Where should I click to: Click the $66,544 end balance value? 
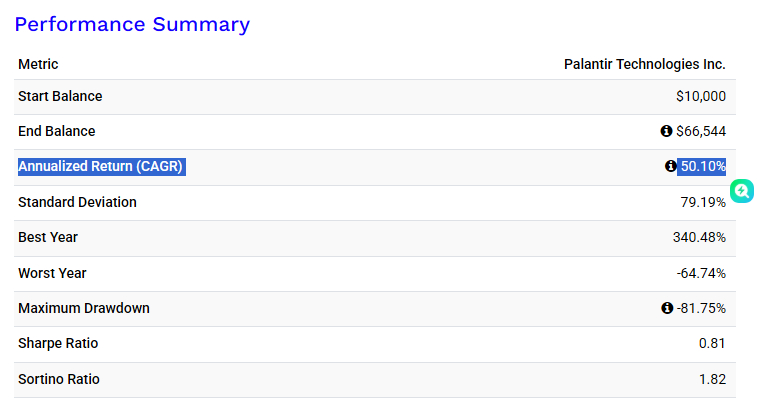point(701,131)
